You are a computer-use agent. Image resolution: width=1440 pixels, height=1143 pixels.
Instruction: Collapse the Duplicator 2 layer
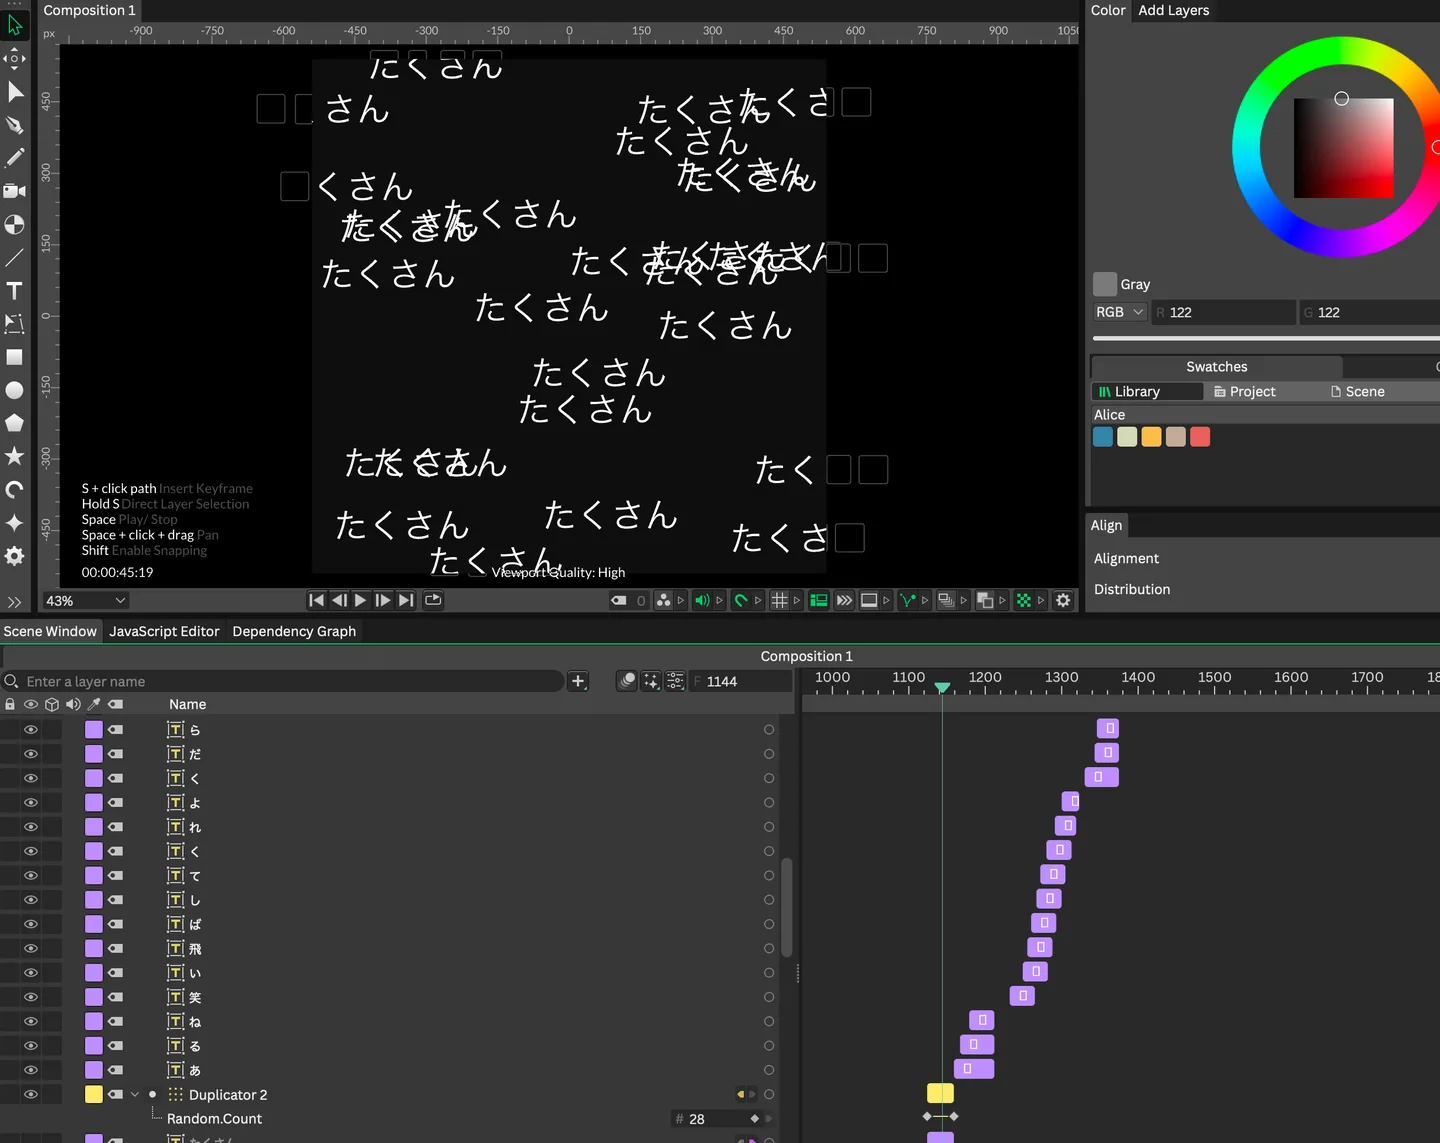click(135, 1095)
